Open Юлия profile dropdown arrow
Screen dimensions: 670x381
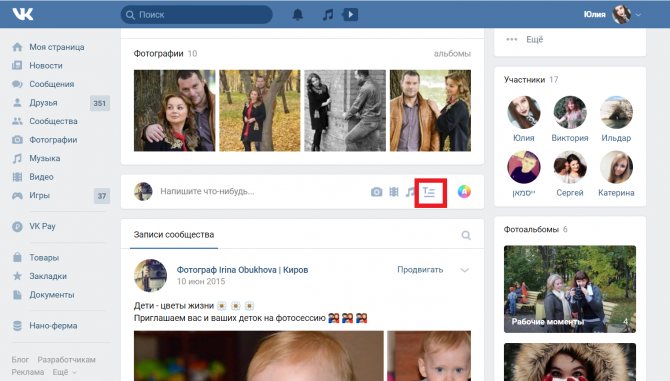(638, 15)
